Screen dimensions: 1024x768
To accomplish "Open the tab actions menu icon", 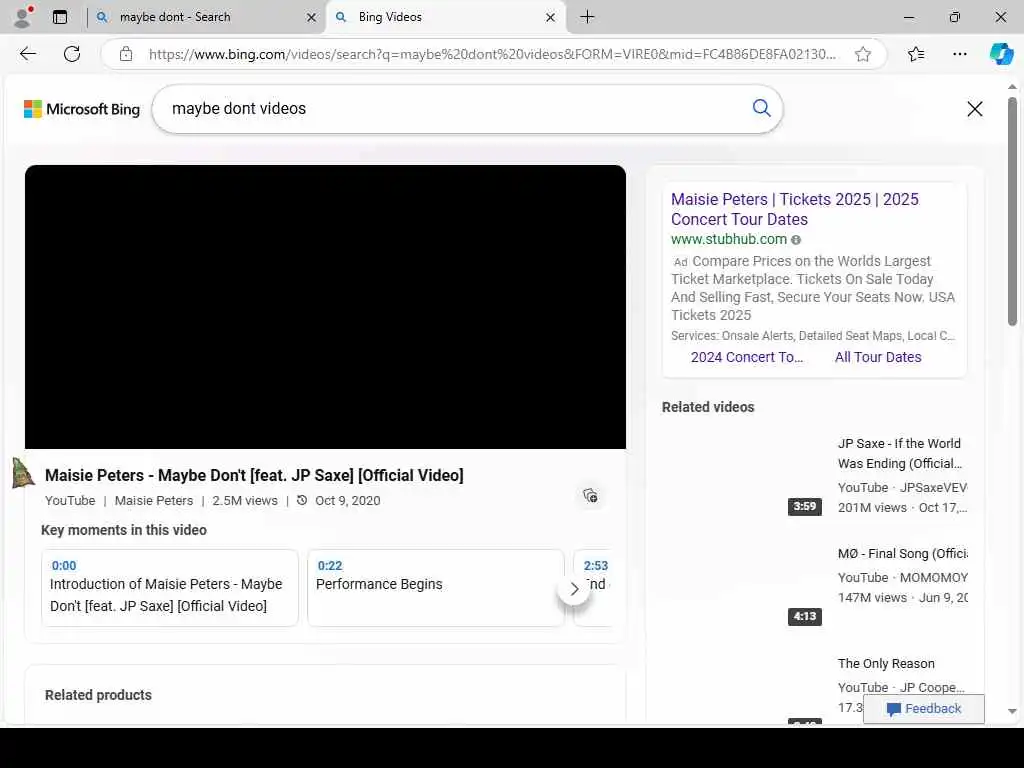I will [x=60, y=17].
